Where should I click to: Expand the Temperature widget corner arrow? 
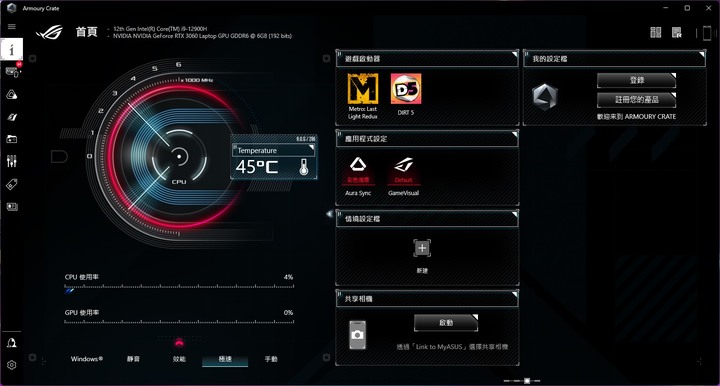(x=312, y=147)
